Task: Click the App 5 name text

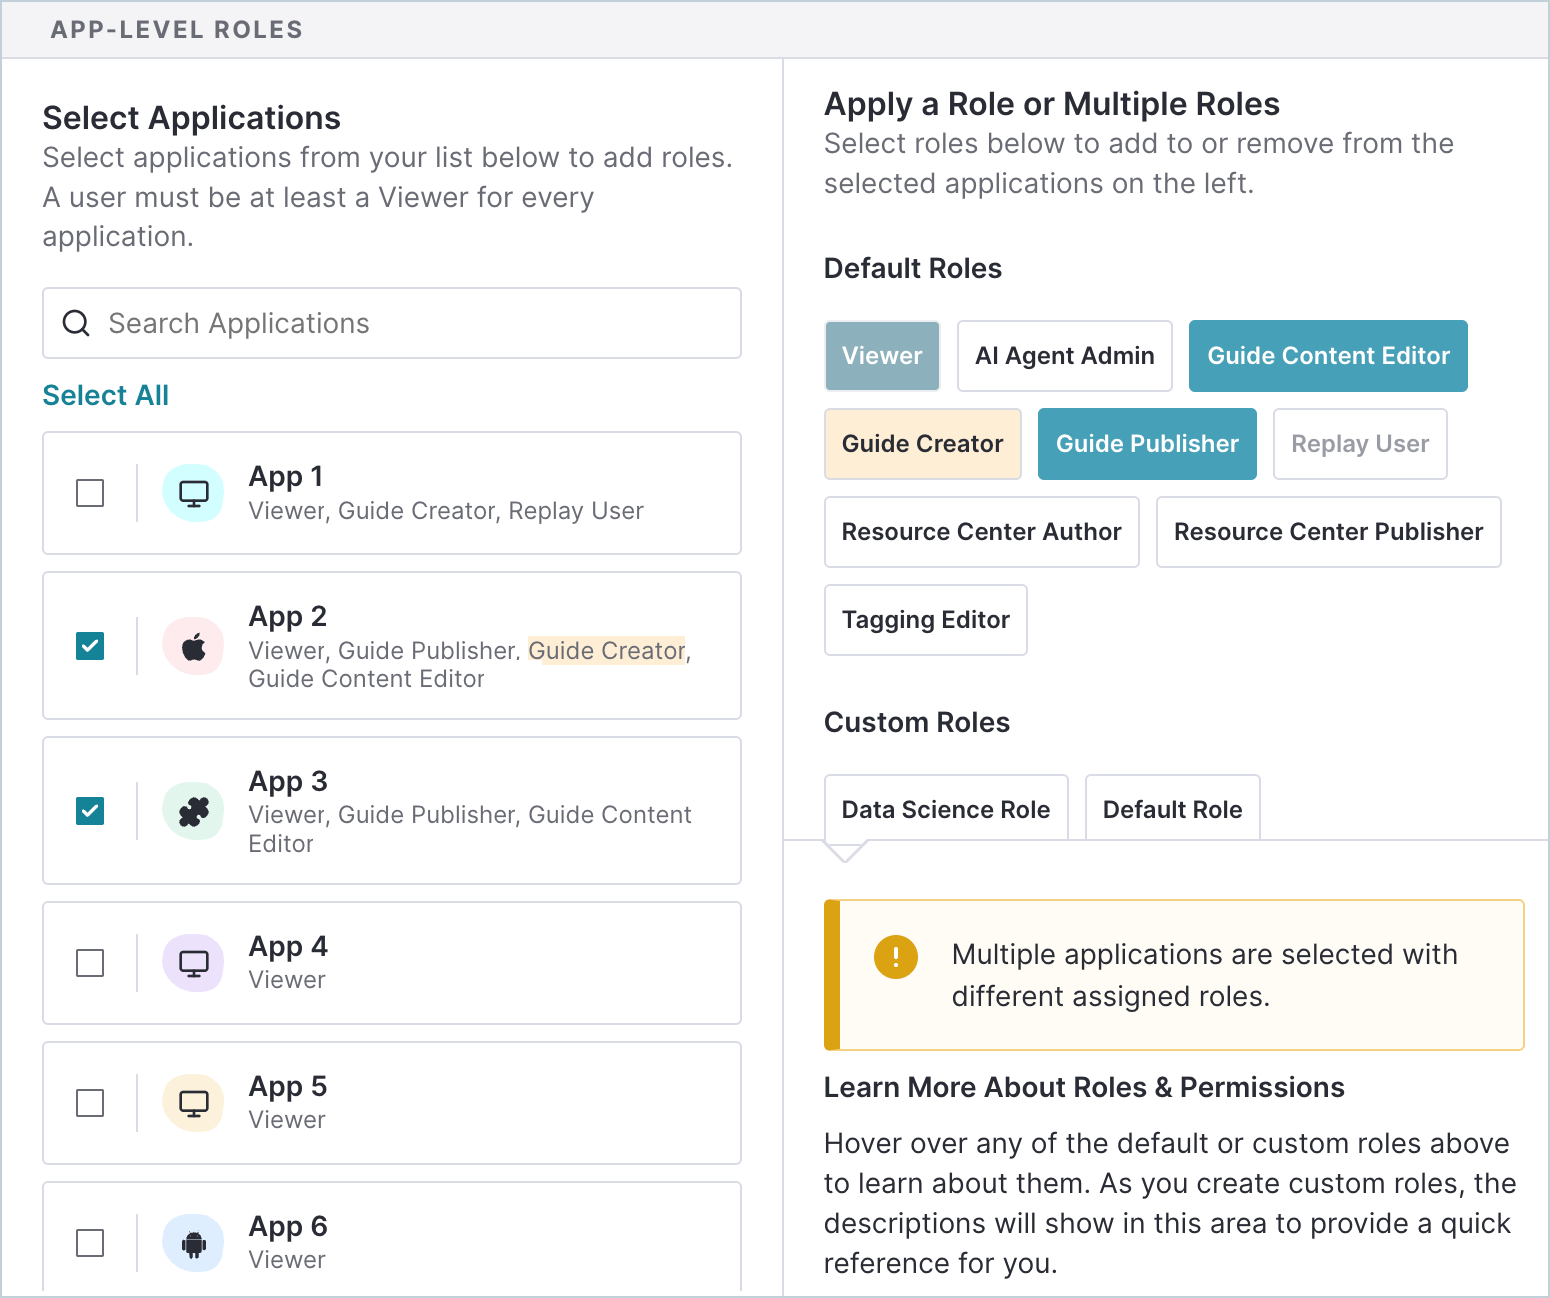Action: pos(288,1086)
